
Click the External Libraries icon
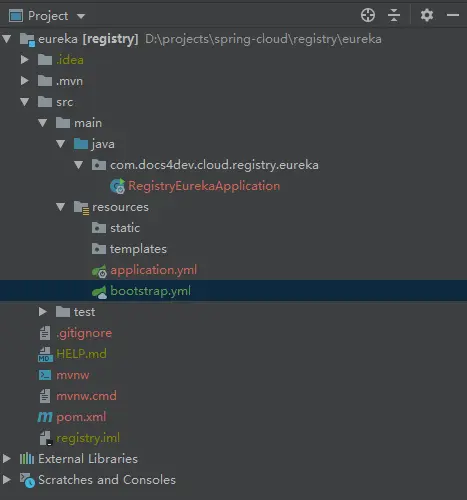27,459
